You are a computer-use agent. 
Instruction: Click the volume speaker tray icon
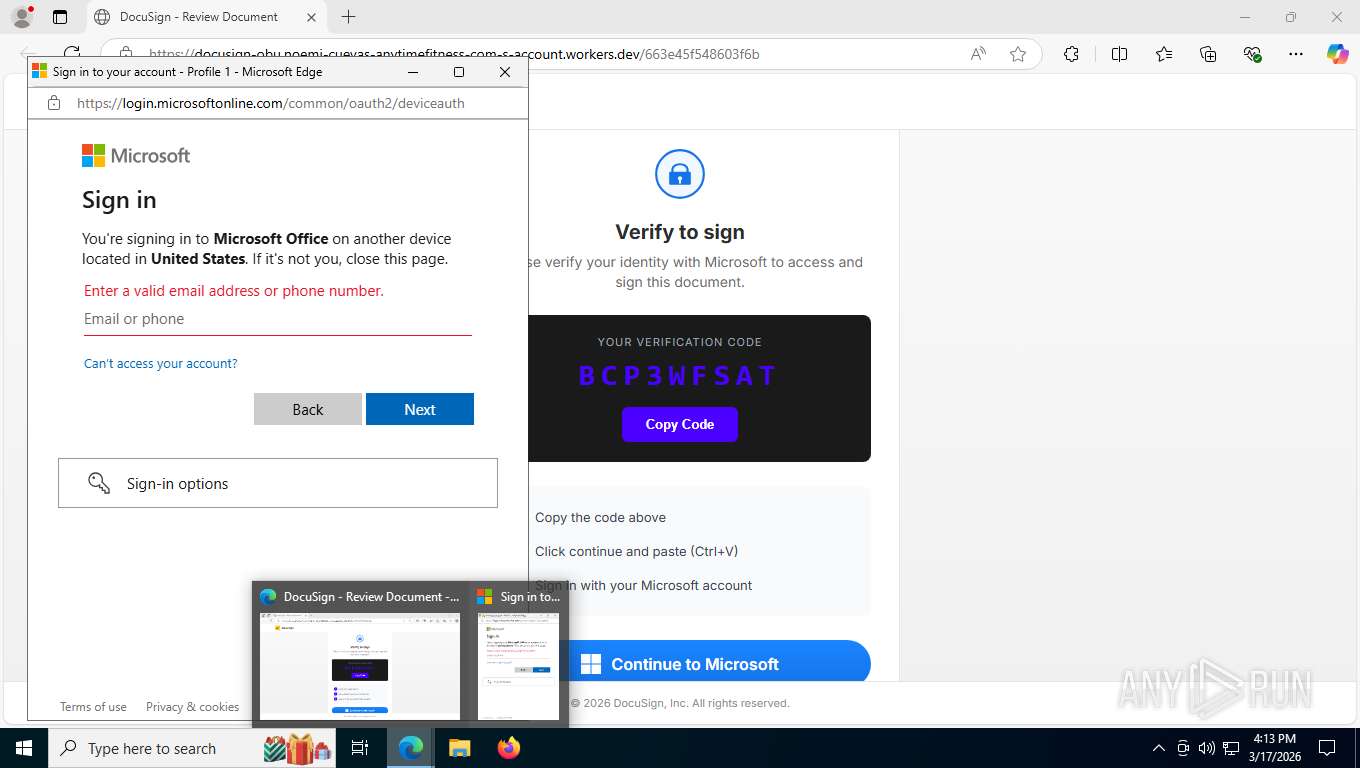coord(1206,748)
